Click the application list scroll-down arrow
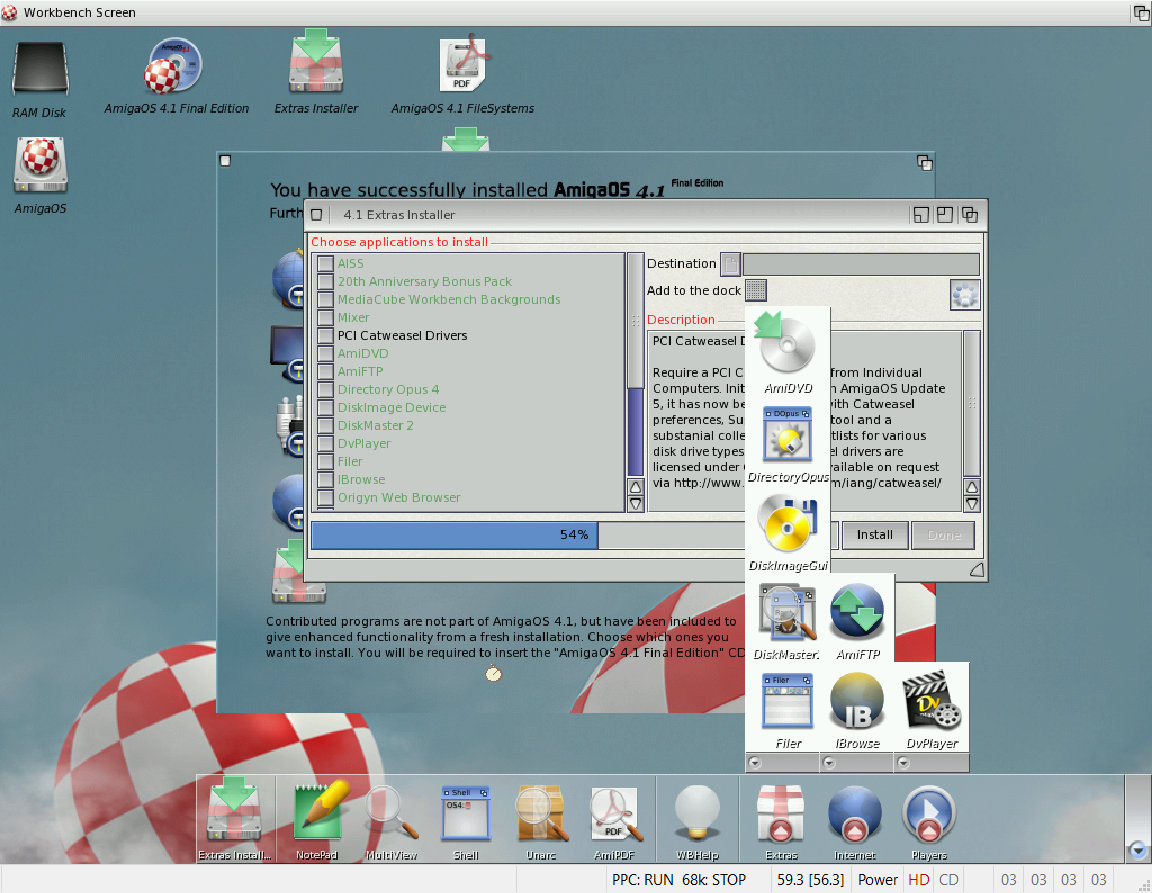This screenshot has height=893, width=1152. pyautogui.click(x=636, y=503)
